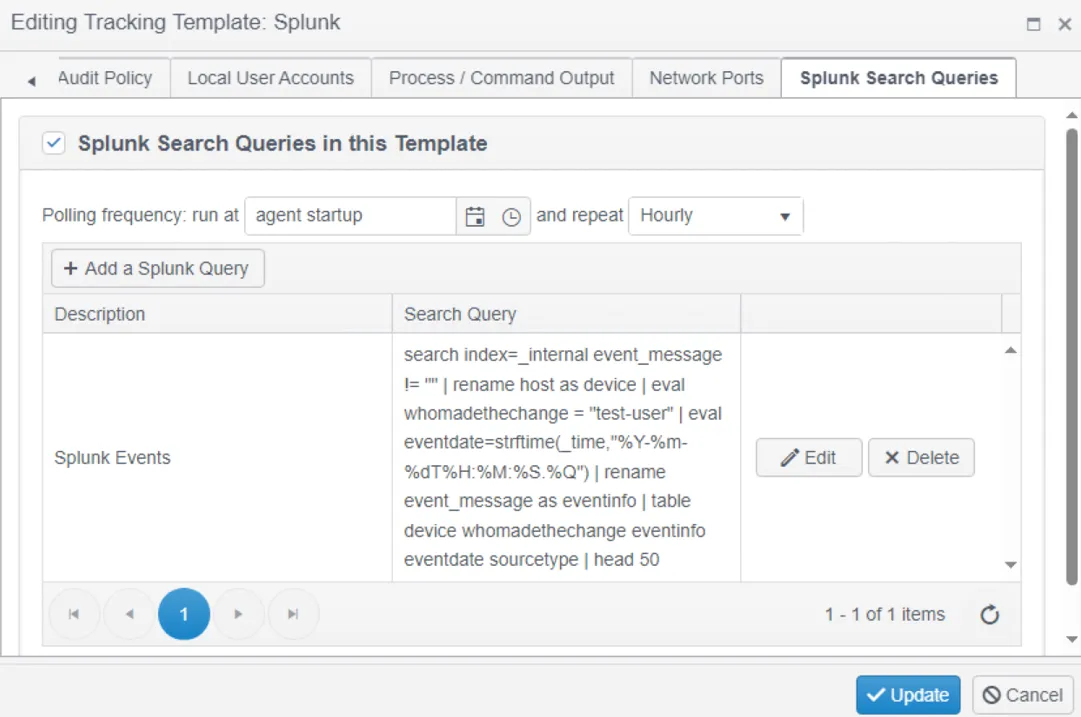Go to the last page of results

[293, 614]
